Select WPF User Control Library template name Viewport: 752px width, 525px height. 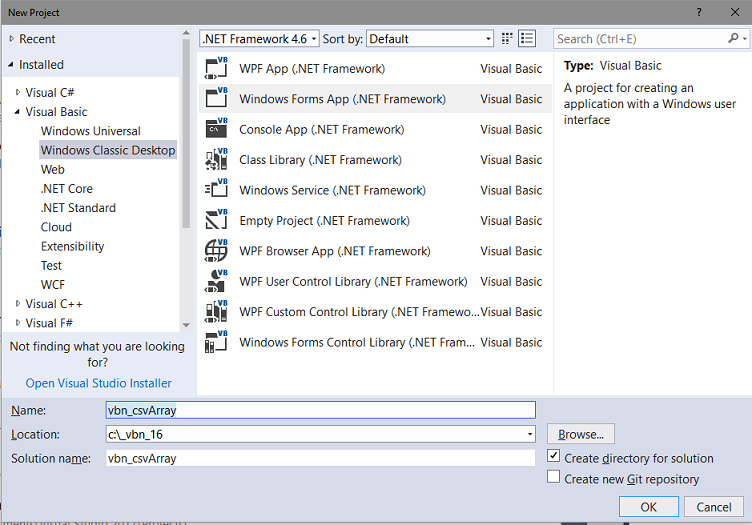(x=353, y=281)
